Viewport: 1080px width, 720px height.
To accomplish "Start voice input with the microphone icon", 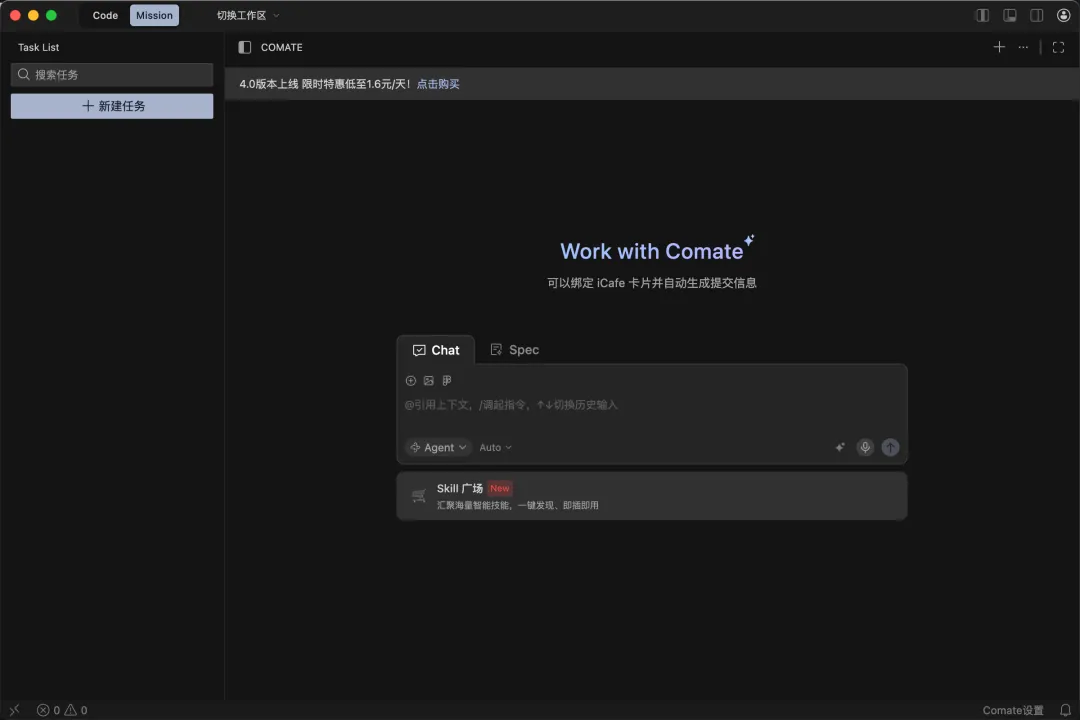I will [x=865, y=447].
